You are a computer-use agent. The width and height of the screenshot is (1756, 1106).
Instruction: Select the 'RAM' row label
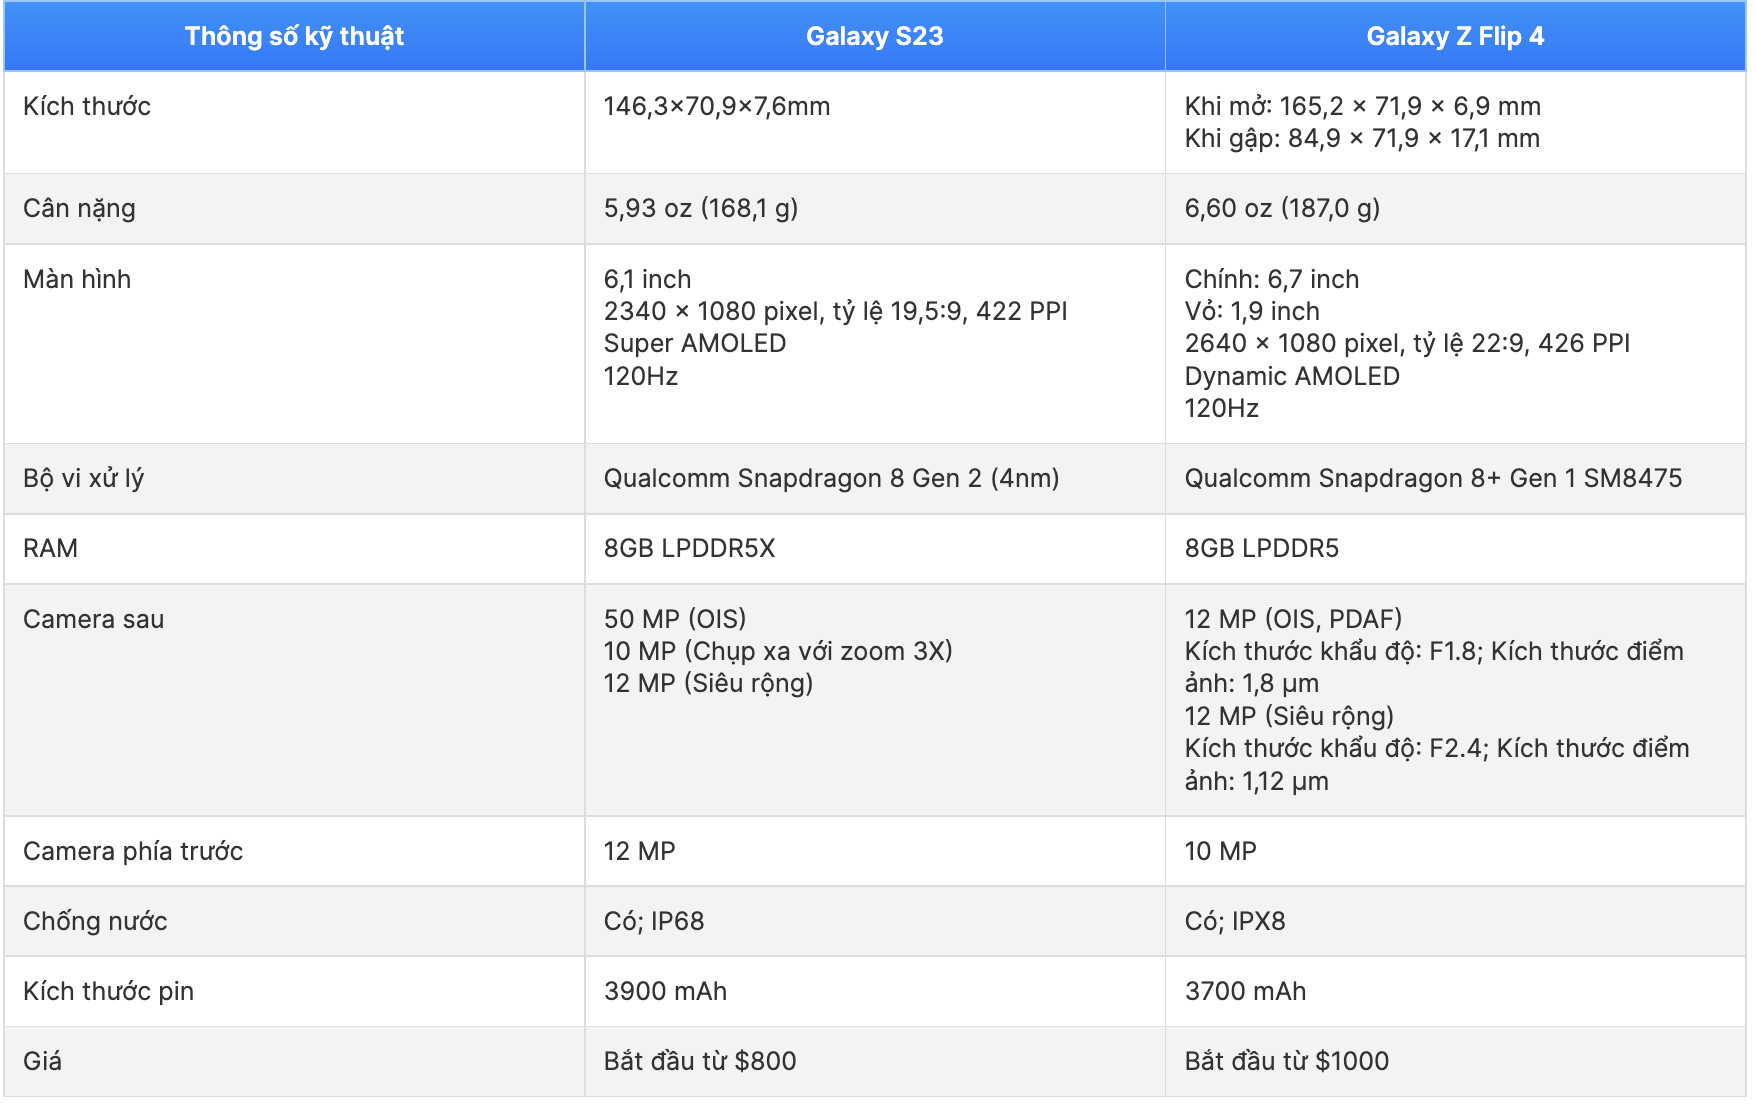coord(50,548)
